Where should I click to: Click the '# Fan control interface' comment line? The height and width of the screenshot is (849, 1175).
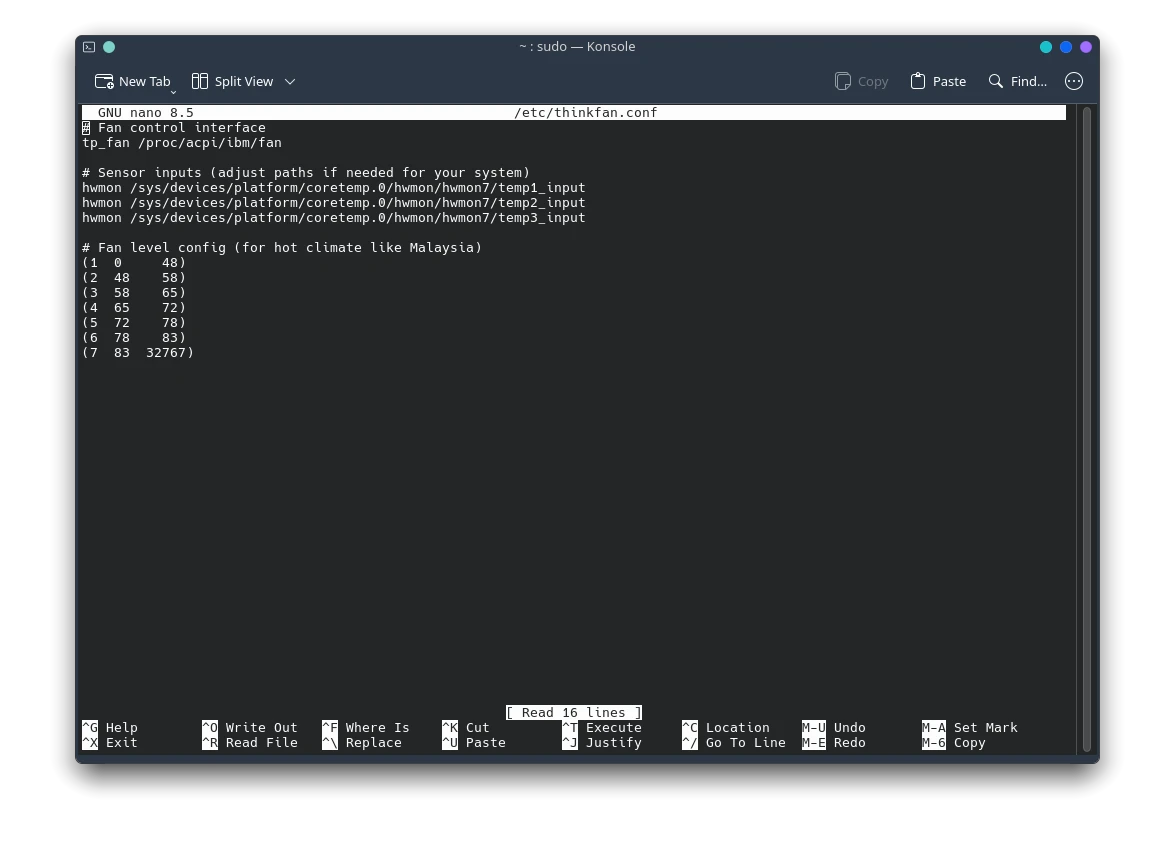tap(174, 127)
